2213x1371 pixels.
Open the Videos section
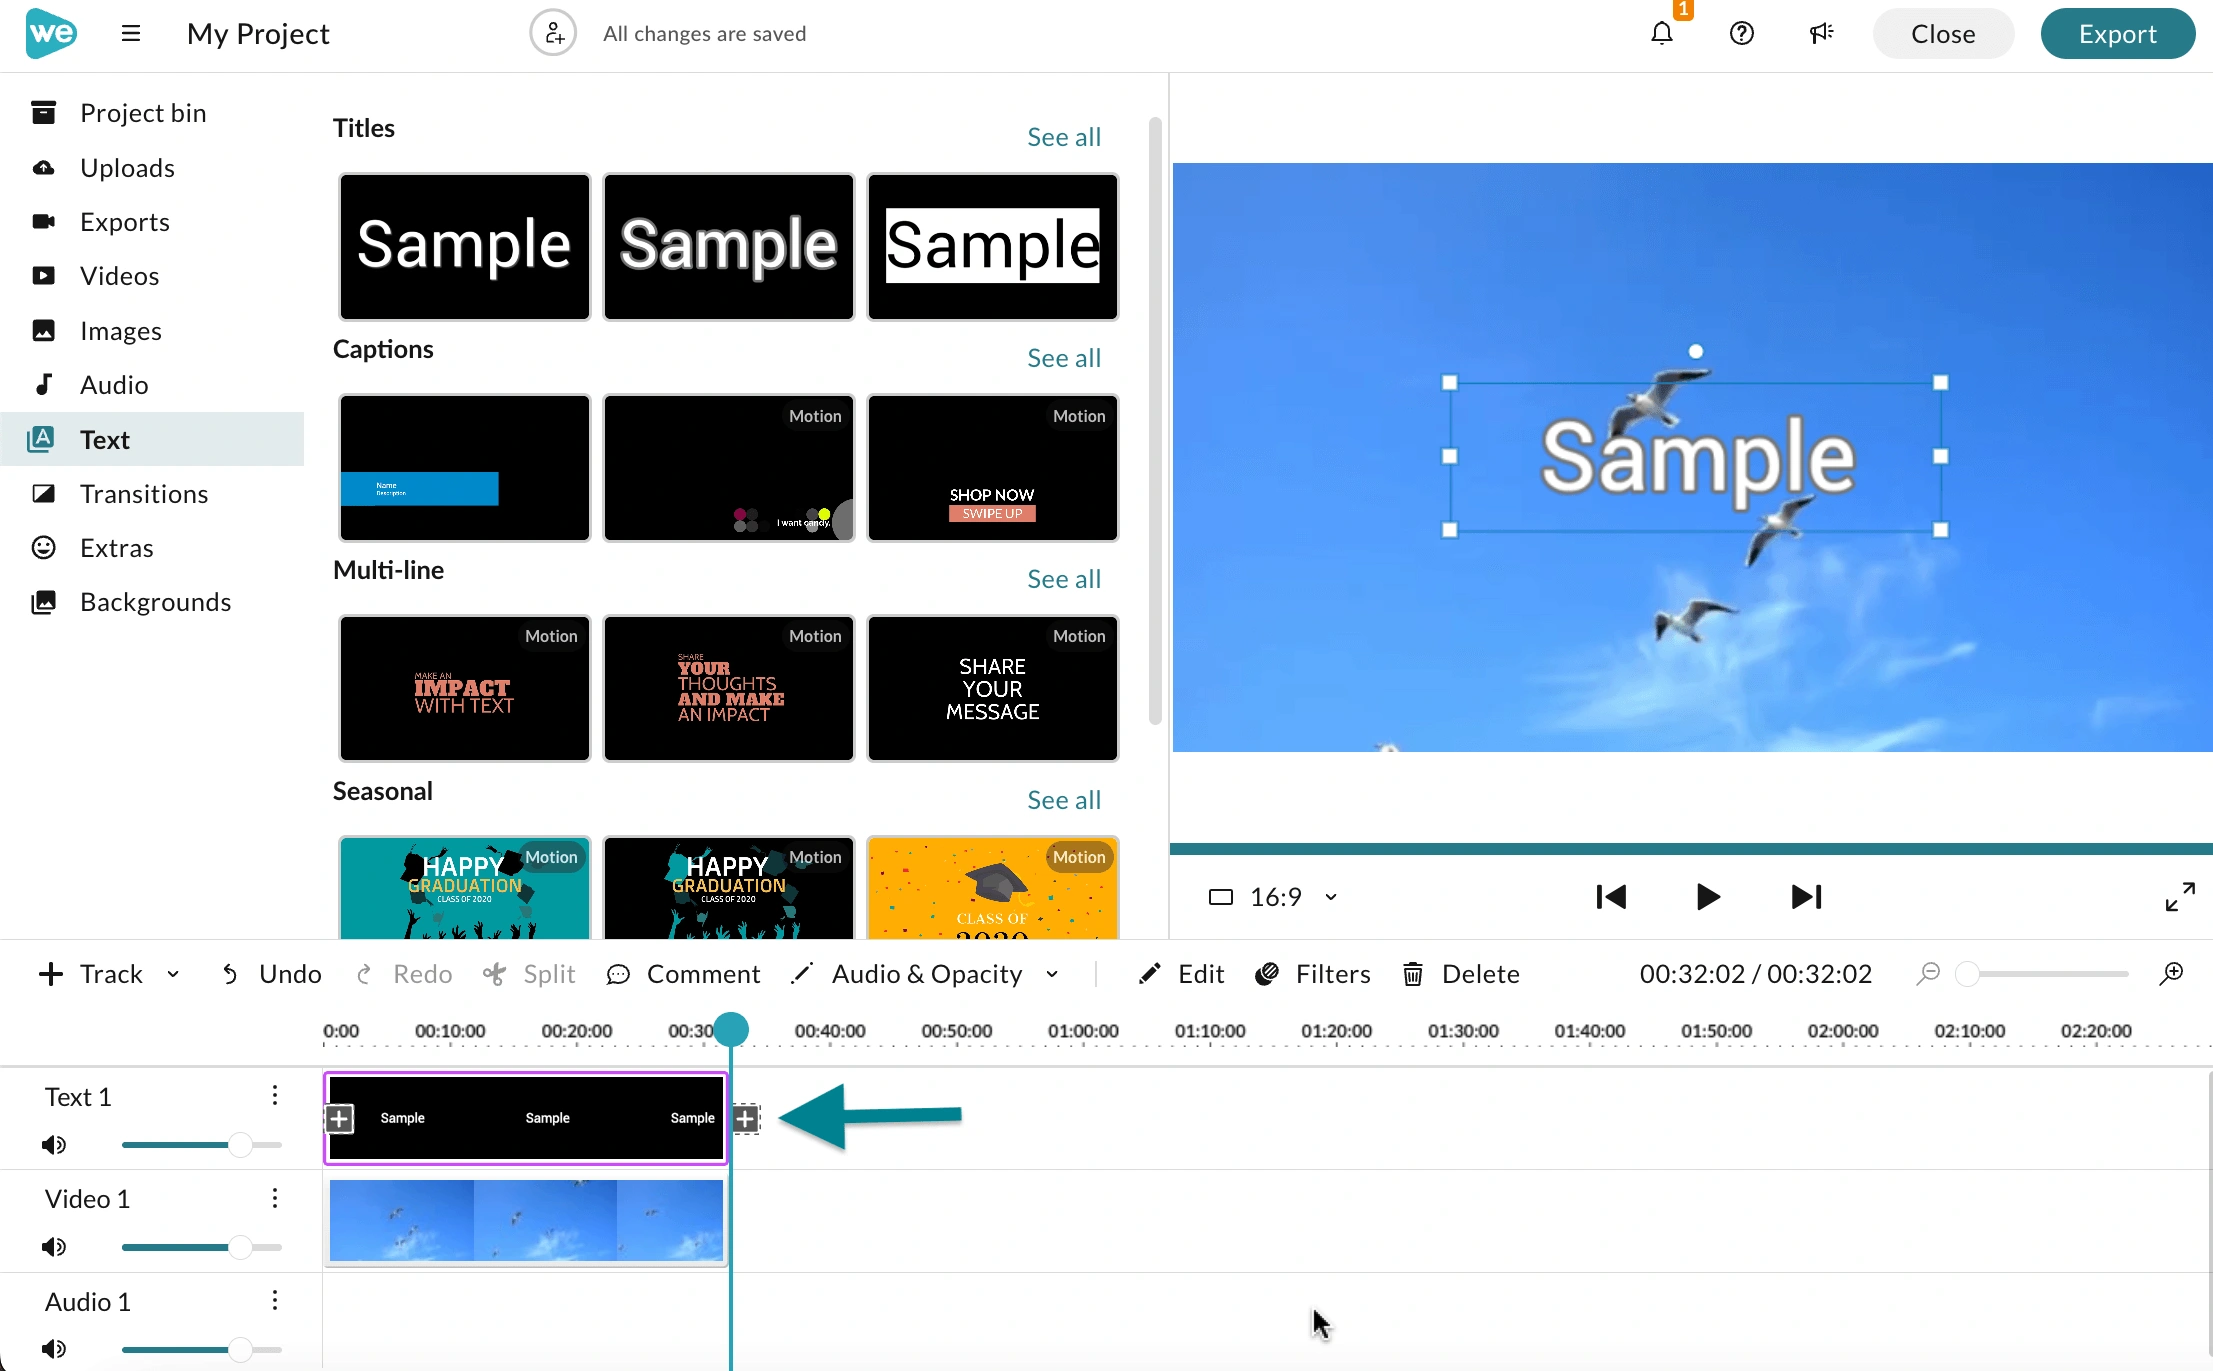[152, 276]
